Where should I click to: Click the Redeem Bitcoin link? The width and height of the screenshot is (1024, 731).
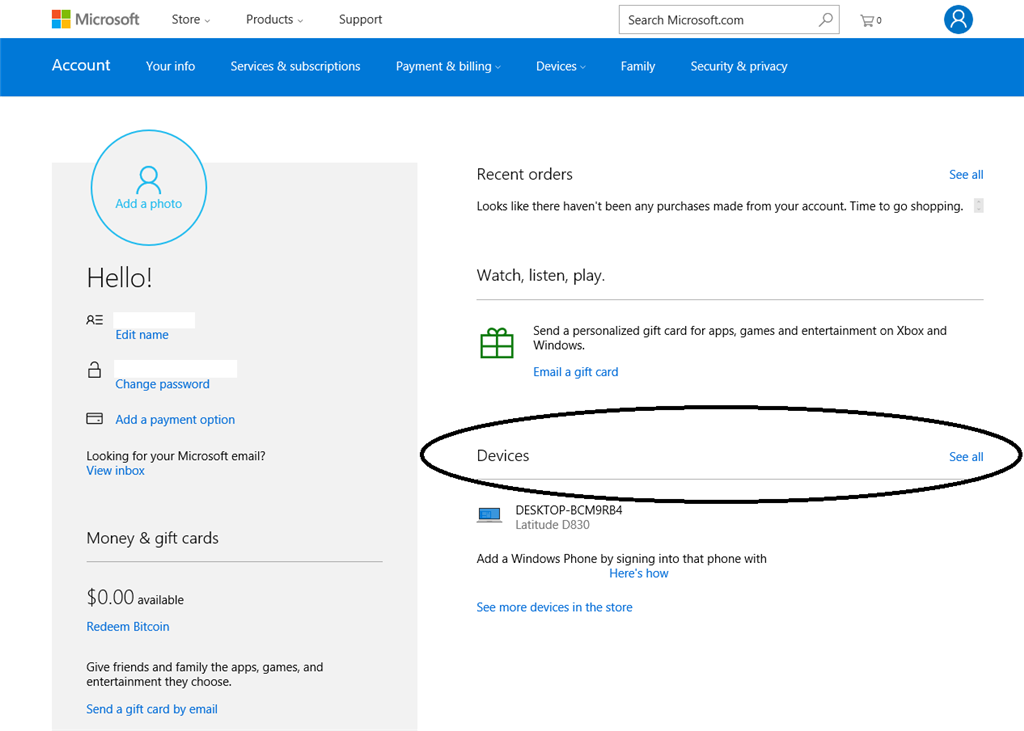click(128, 626)
